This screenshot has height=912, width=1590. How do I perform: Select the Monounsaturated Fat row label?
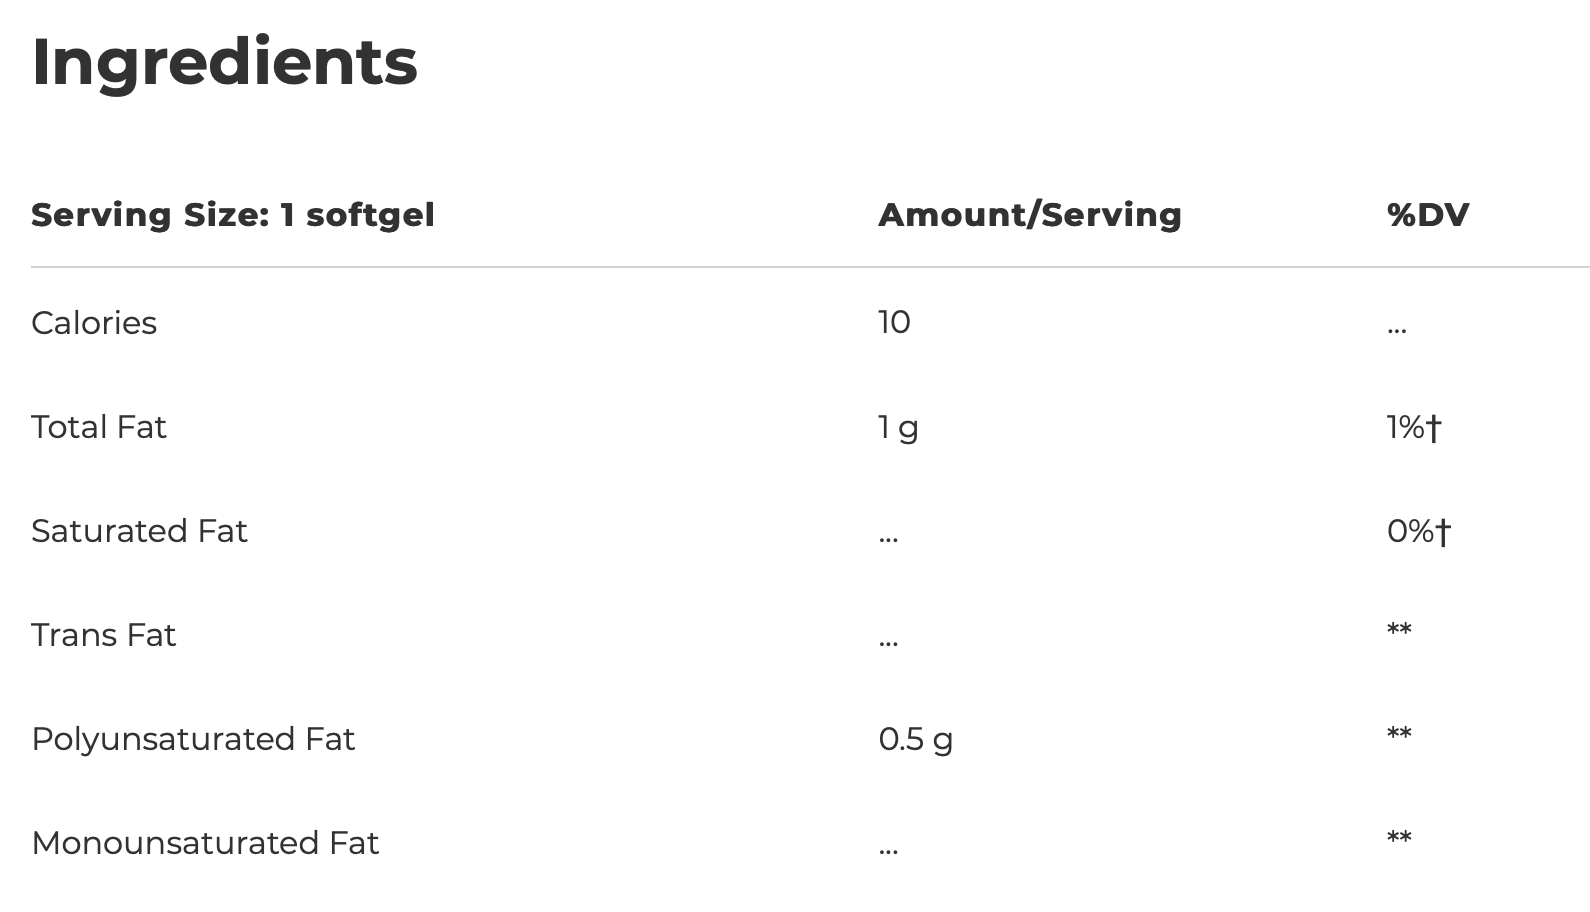pos(205,843)
